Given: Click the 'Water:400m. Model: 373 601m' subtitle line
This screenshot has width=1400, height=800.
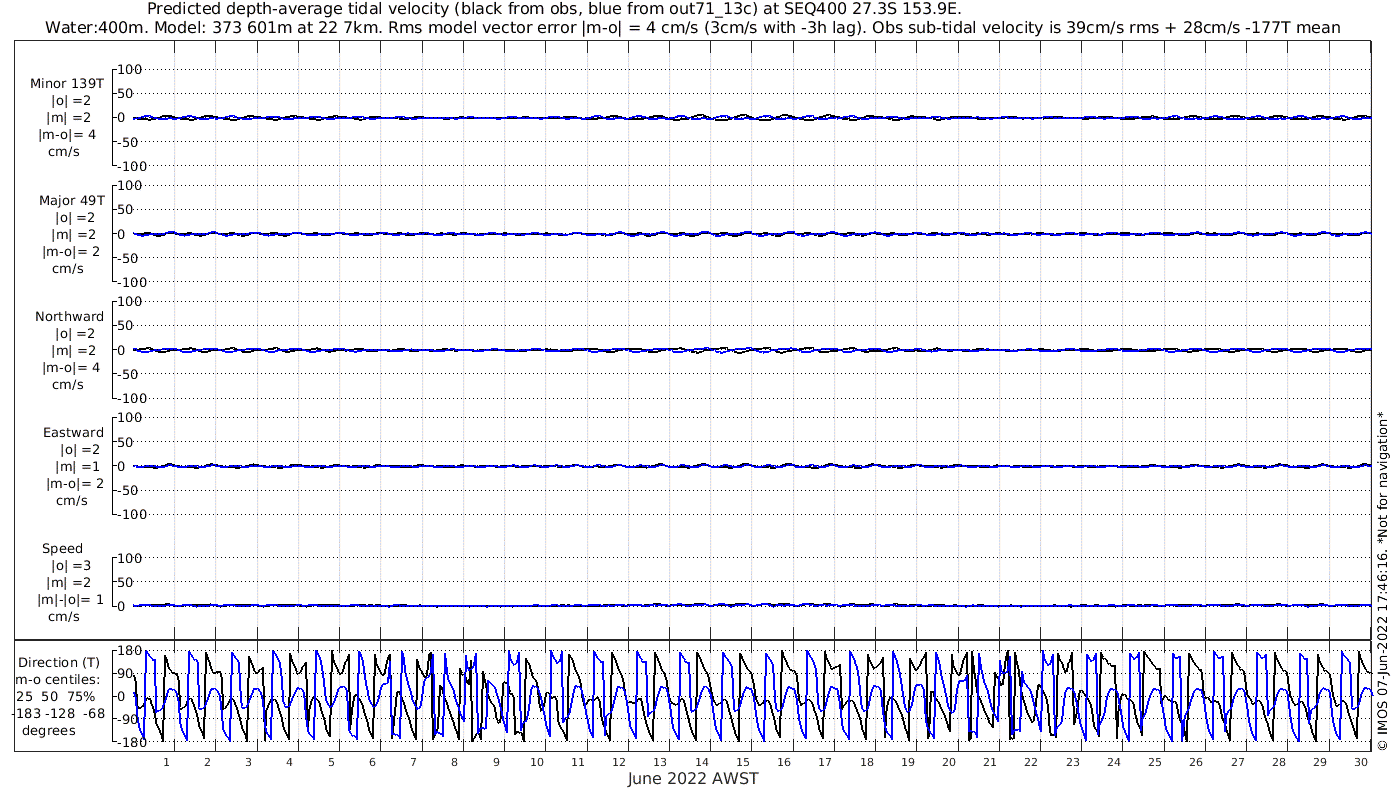Looking at the screenshot, I should click(x=693, y=27).
